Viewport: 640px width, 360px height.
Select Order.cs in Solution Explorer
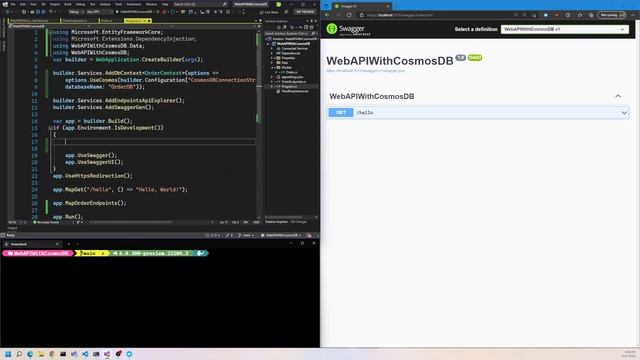291,72
